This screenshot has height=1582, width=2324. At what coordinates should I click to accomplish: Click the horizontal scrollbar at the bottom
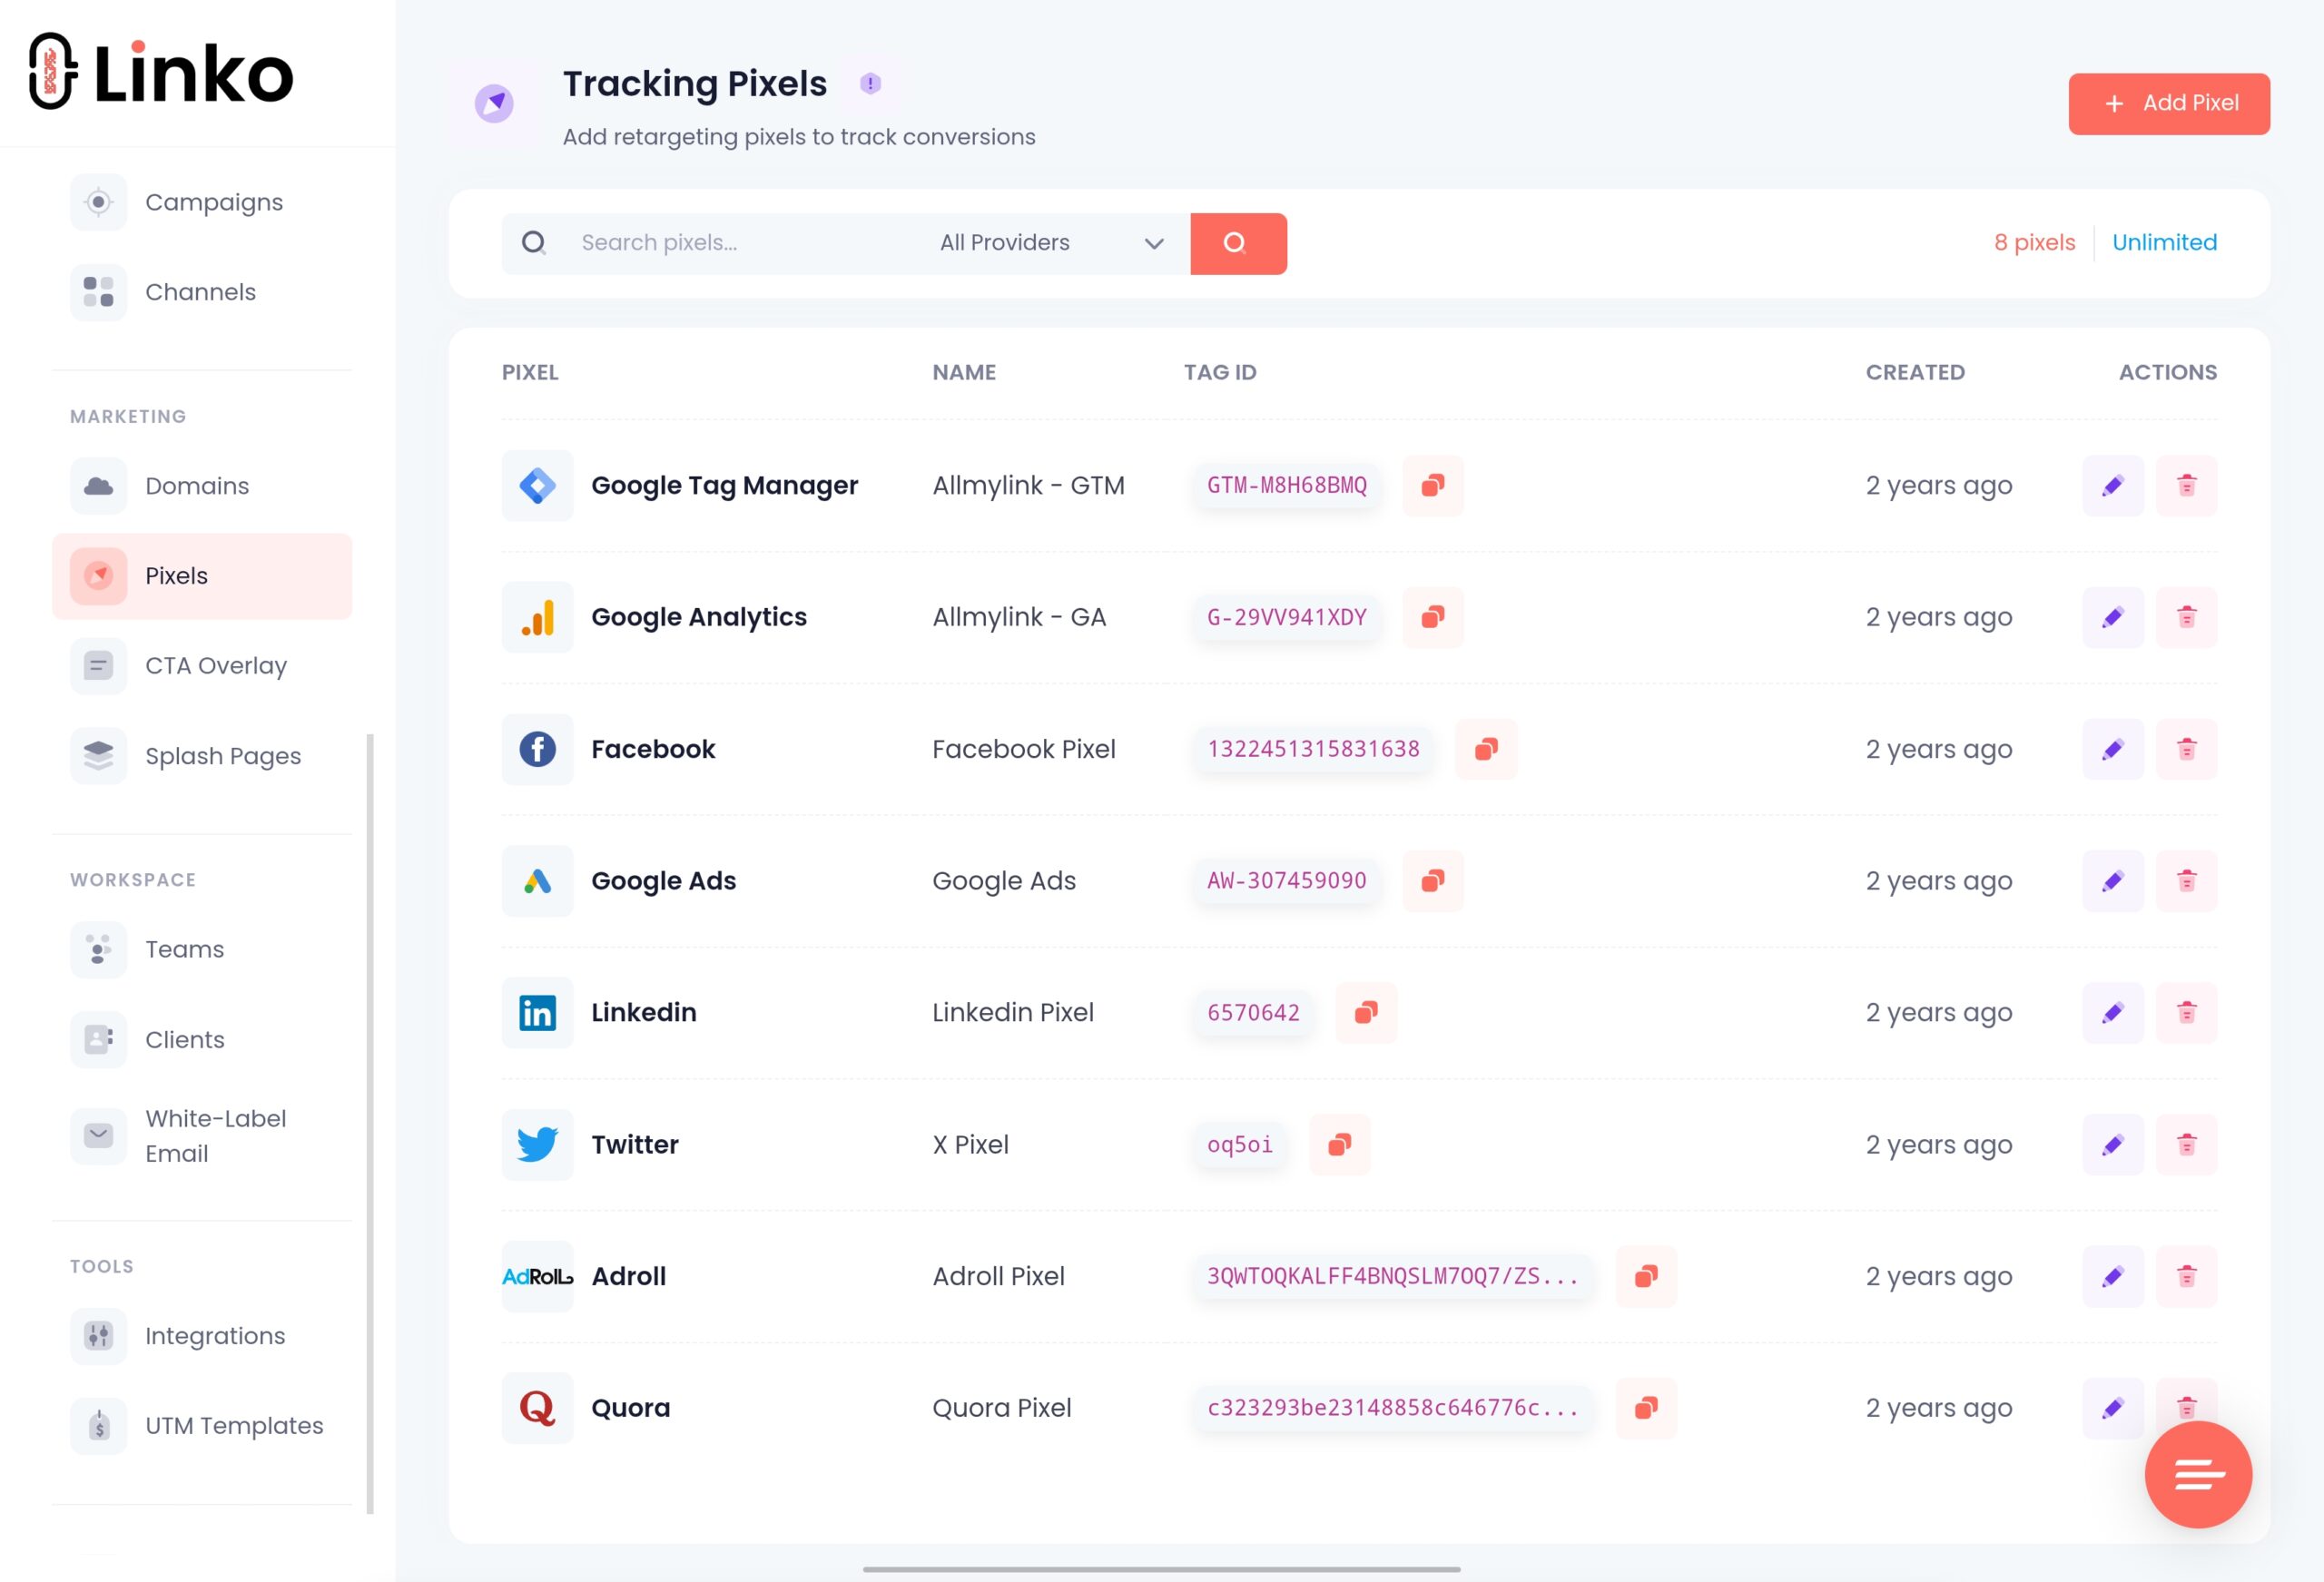1161,1569
